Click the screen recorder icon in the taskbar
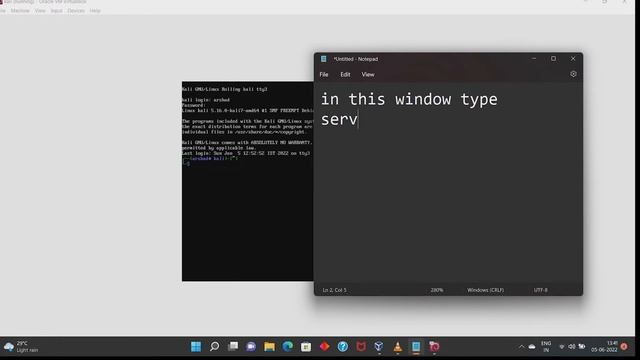 tap(434, 347)
